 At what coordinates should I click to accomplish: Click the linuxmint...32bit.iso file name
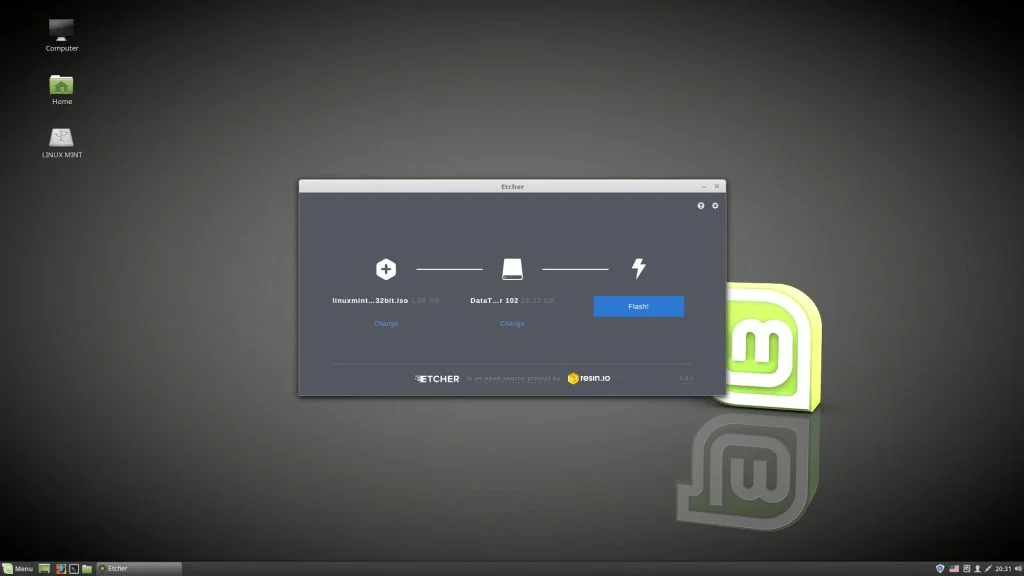[x=370, y=300]
